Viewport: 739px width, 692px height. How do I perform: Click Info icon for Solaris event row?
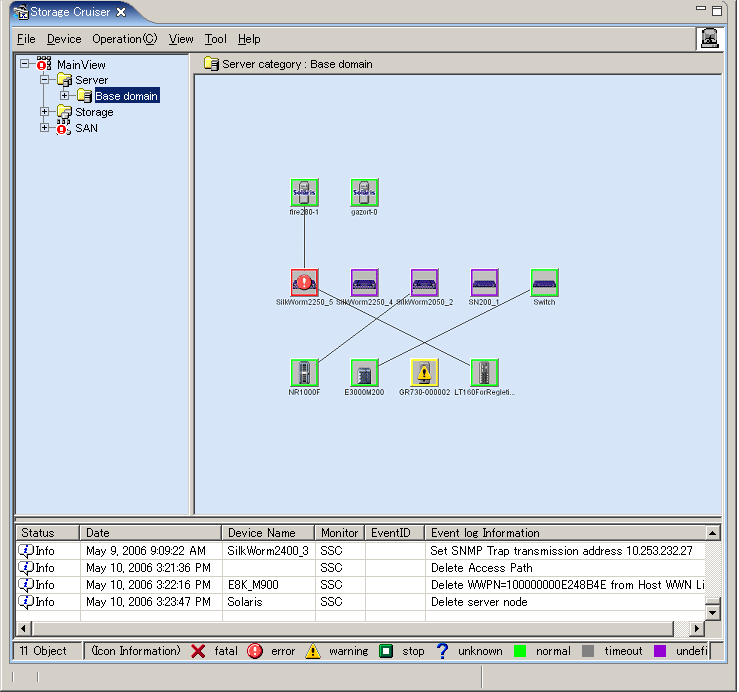[x=26, y=602]
